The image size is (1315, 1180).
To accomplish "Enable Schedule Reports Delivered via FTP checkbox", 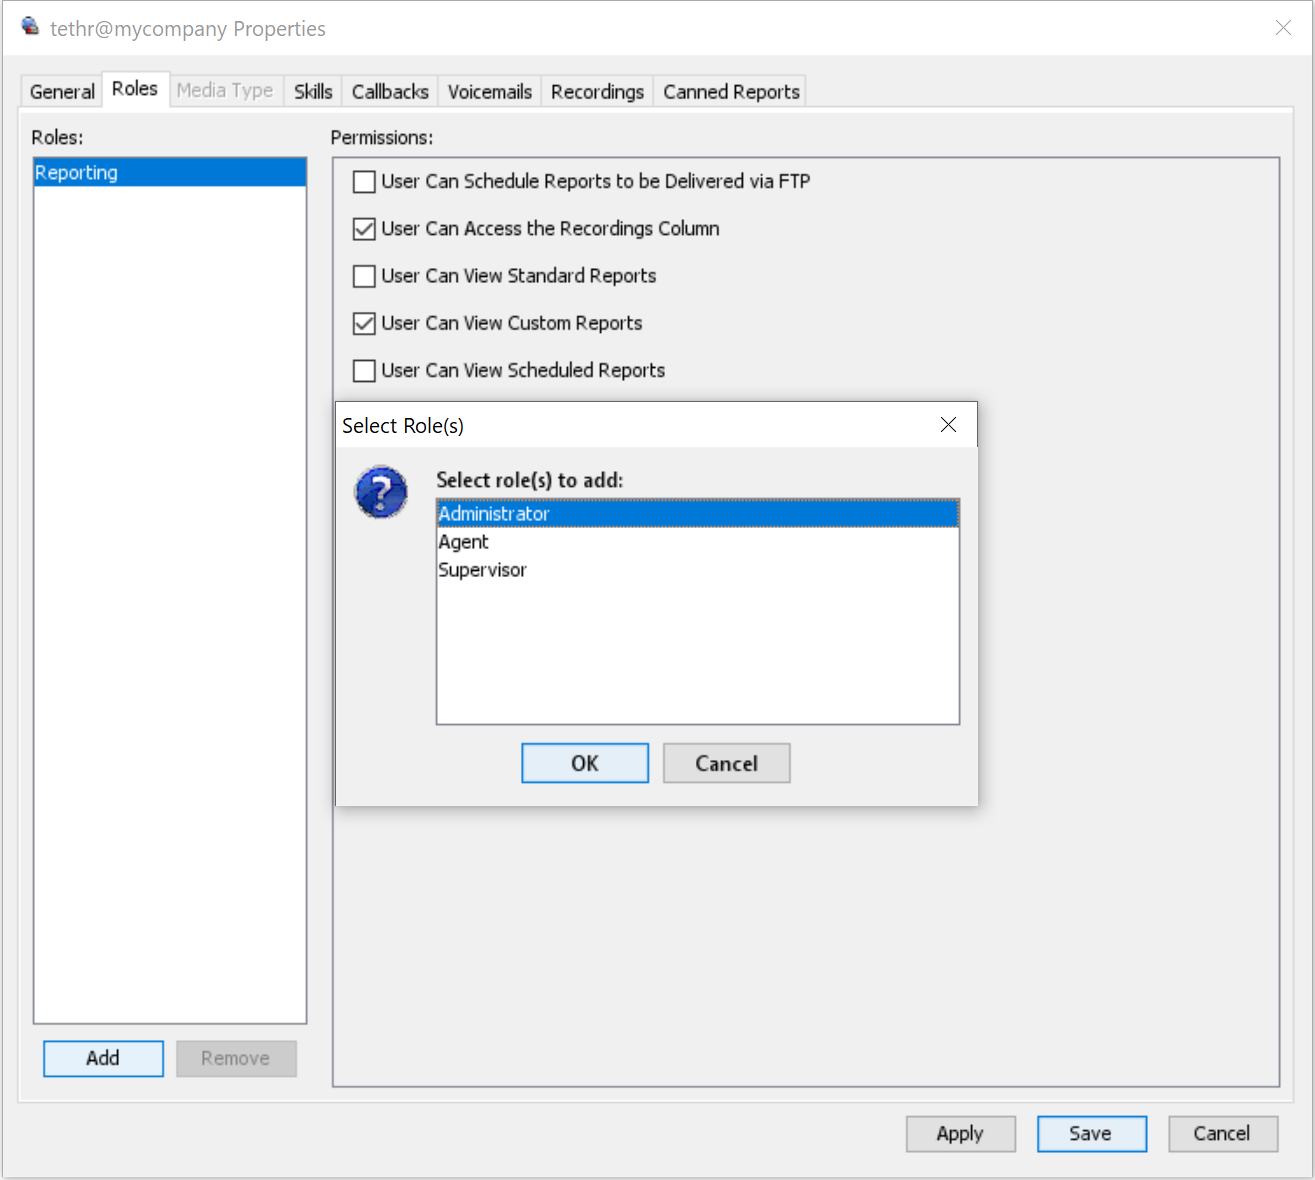I will click(x=365, y=182).
